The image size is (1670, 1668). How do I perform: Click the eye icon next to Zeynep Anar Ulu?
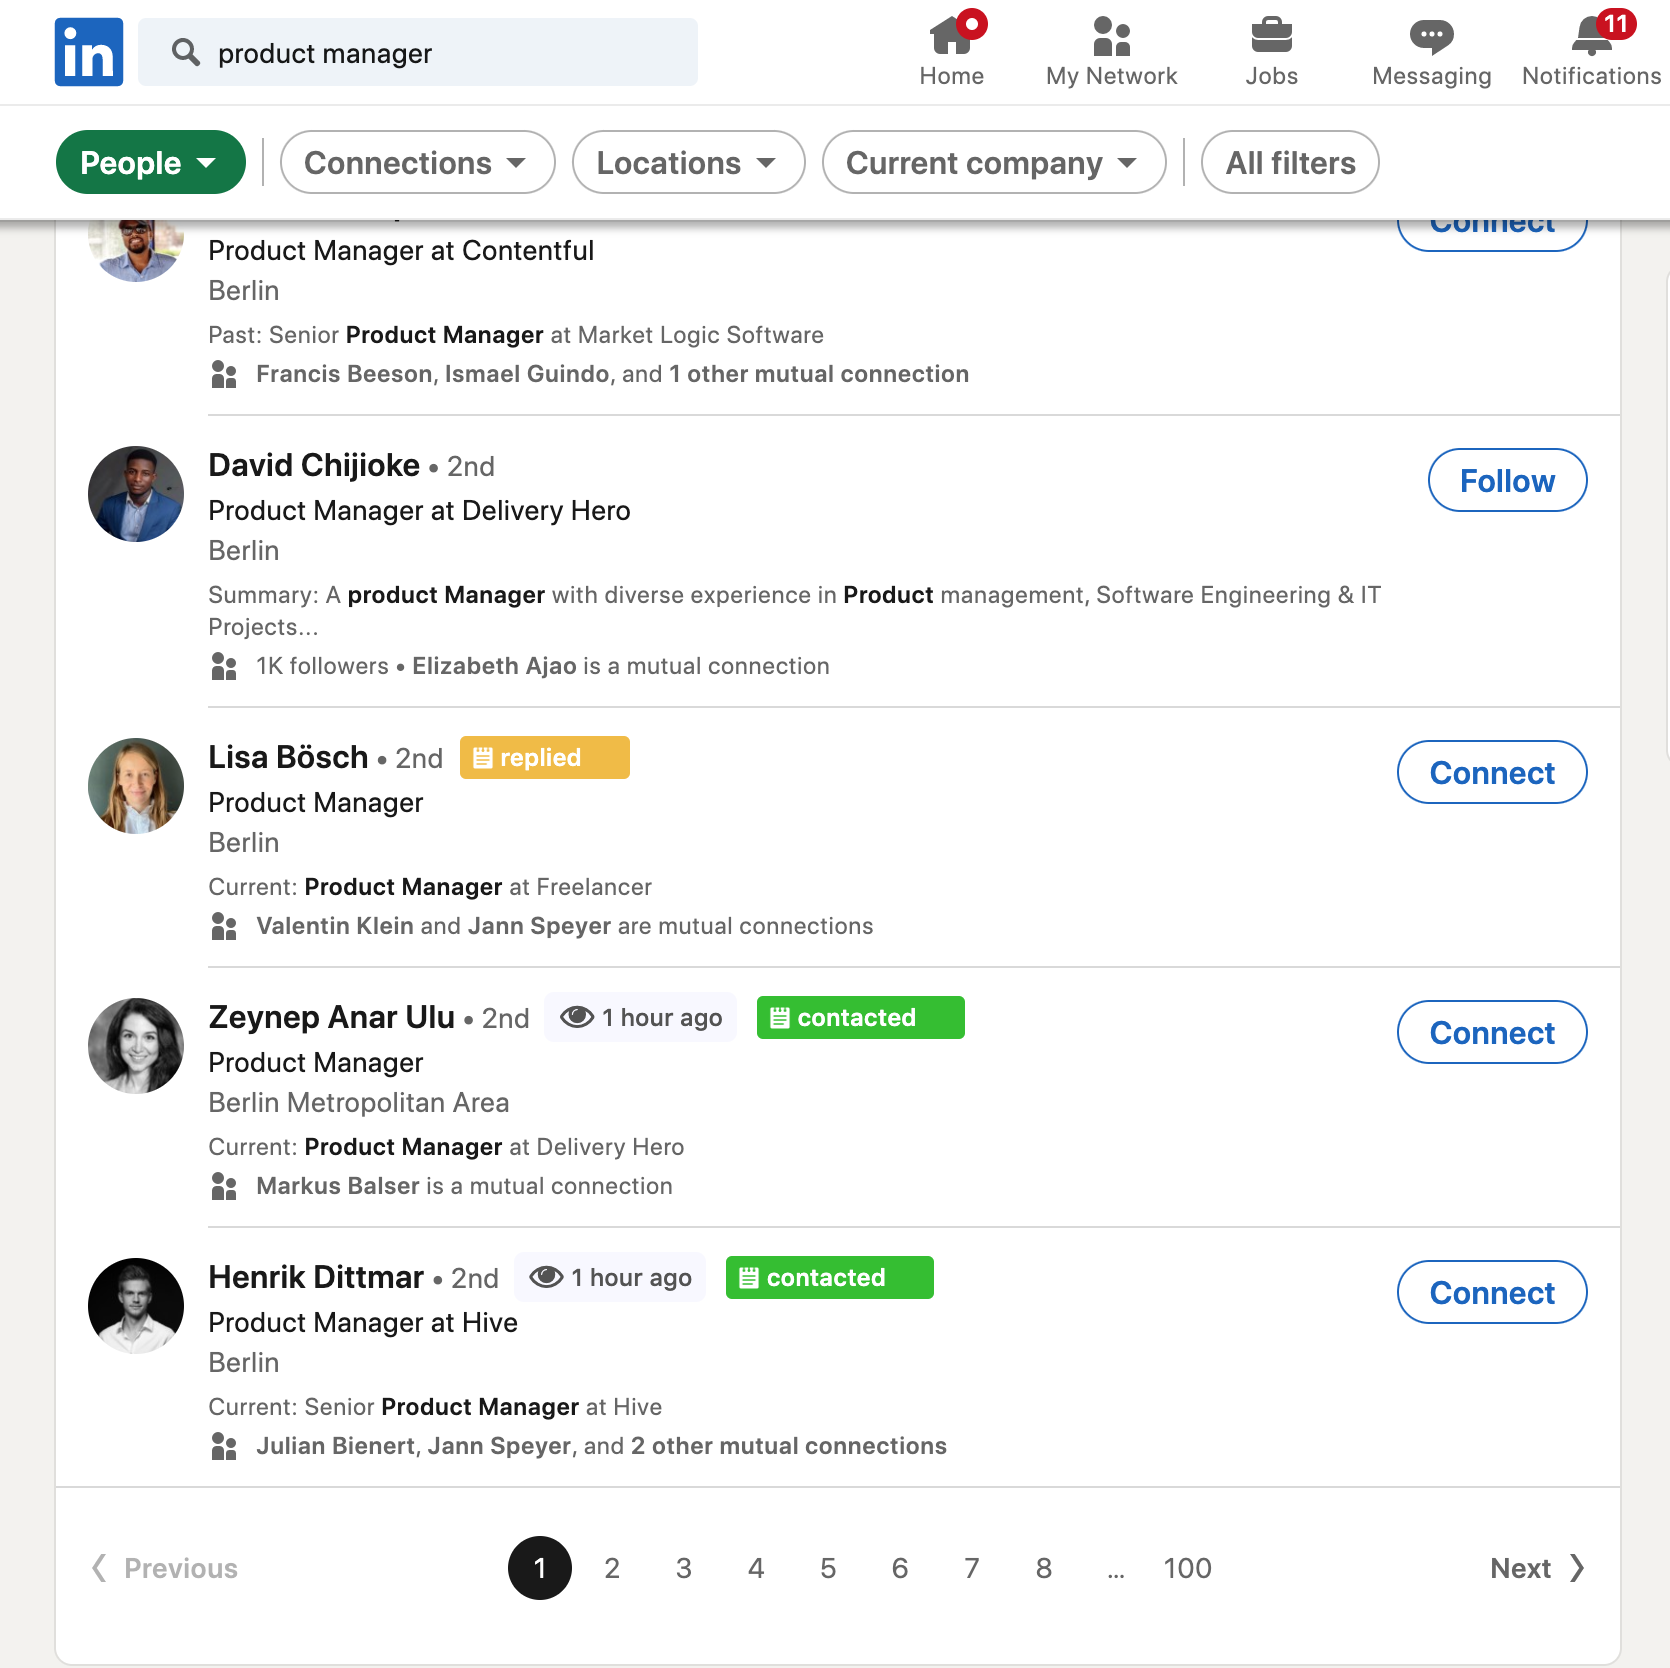(577, 1017)
